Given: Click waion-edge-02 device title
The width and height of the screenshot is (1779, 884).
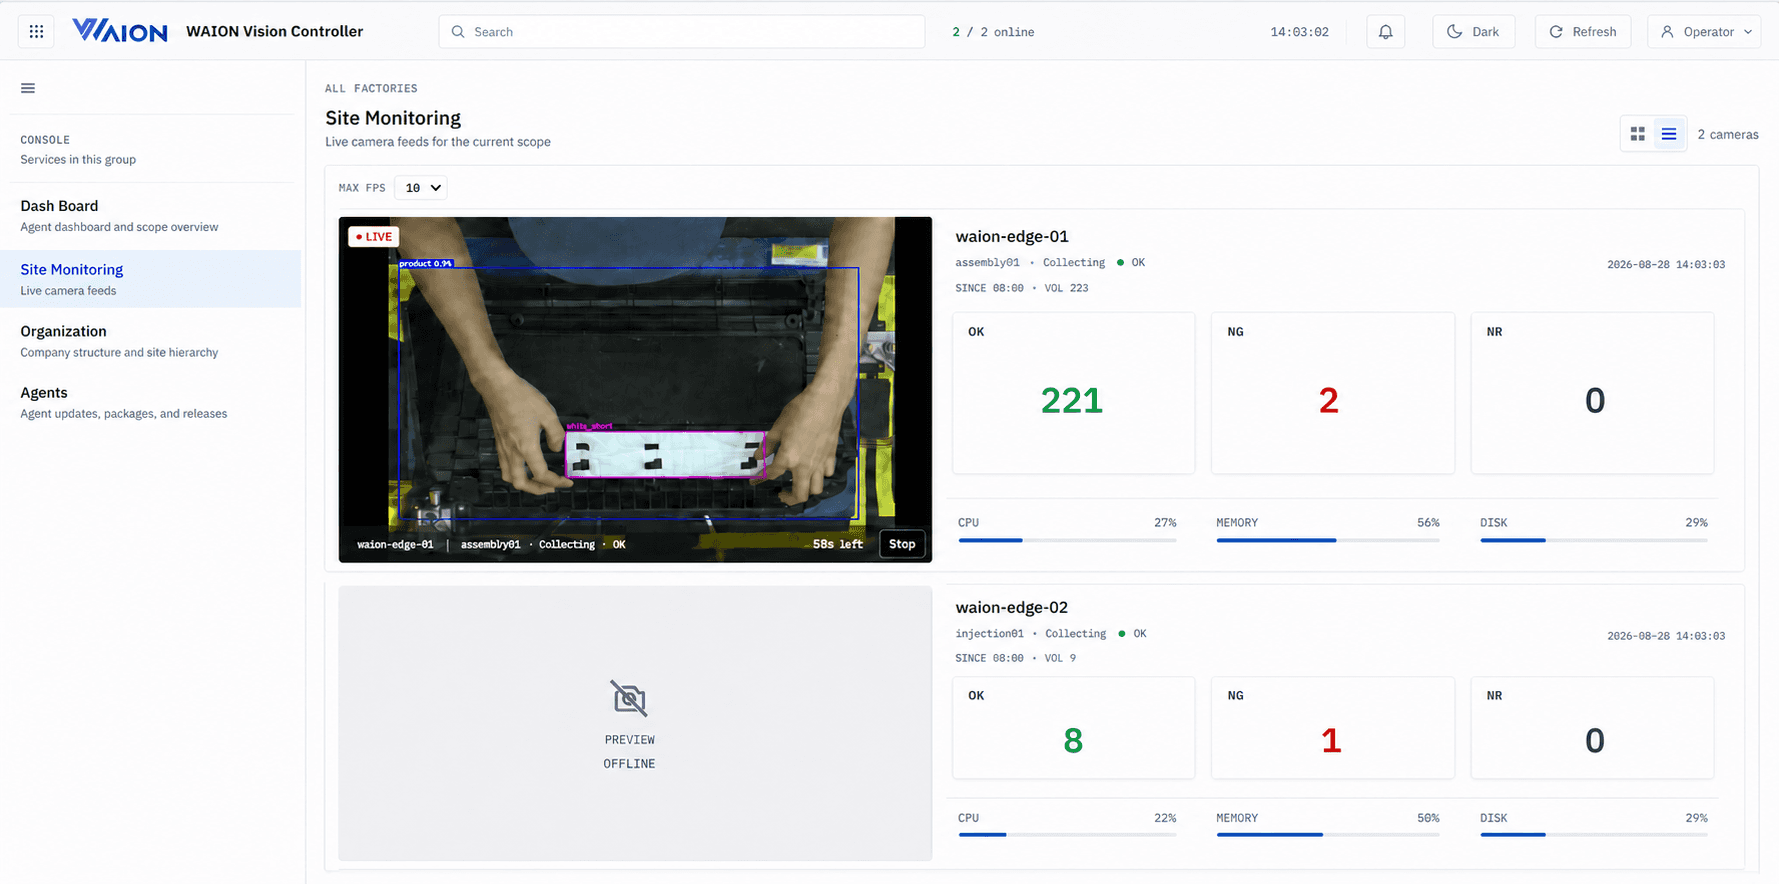Looking at the screenshot, I should (1012, 608).
